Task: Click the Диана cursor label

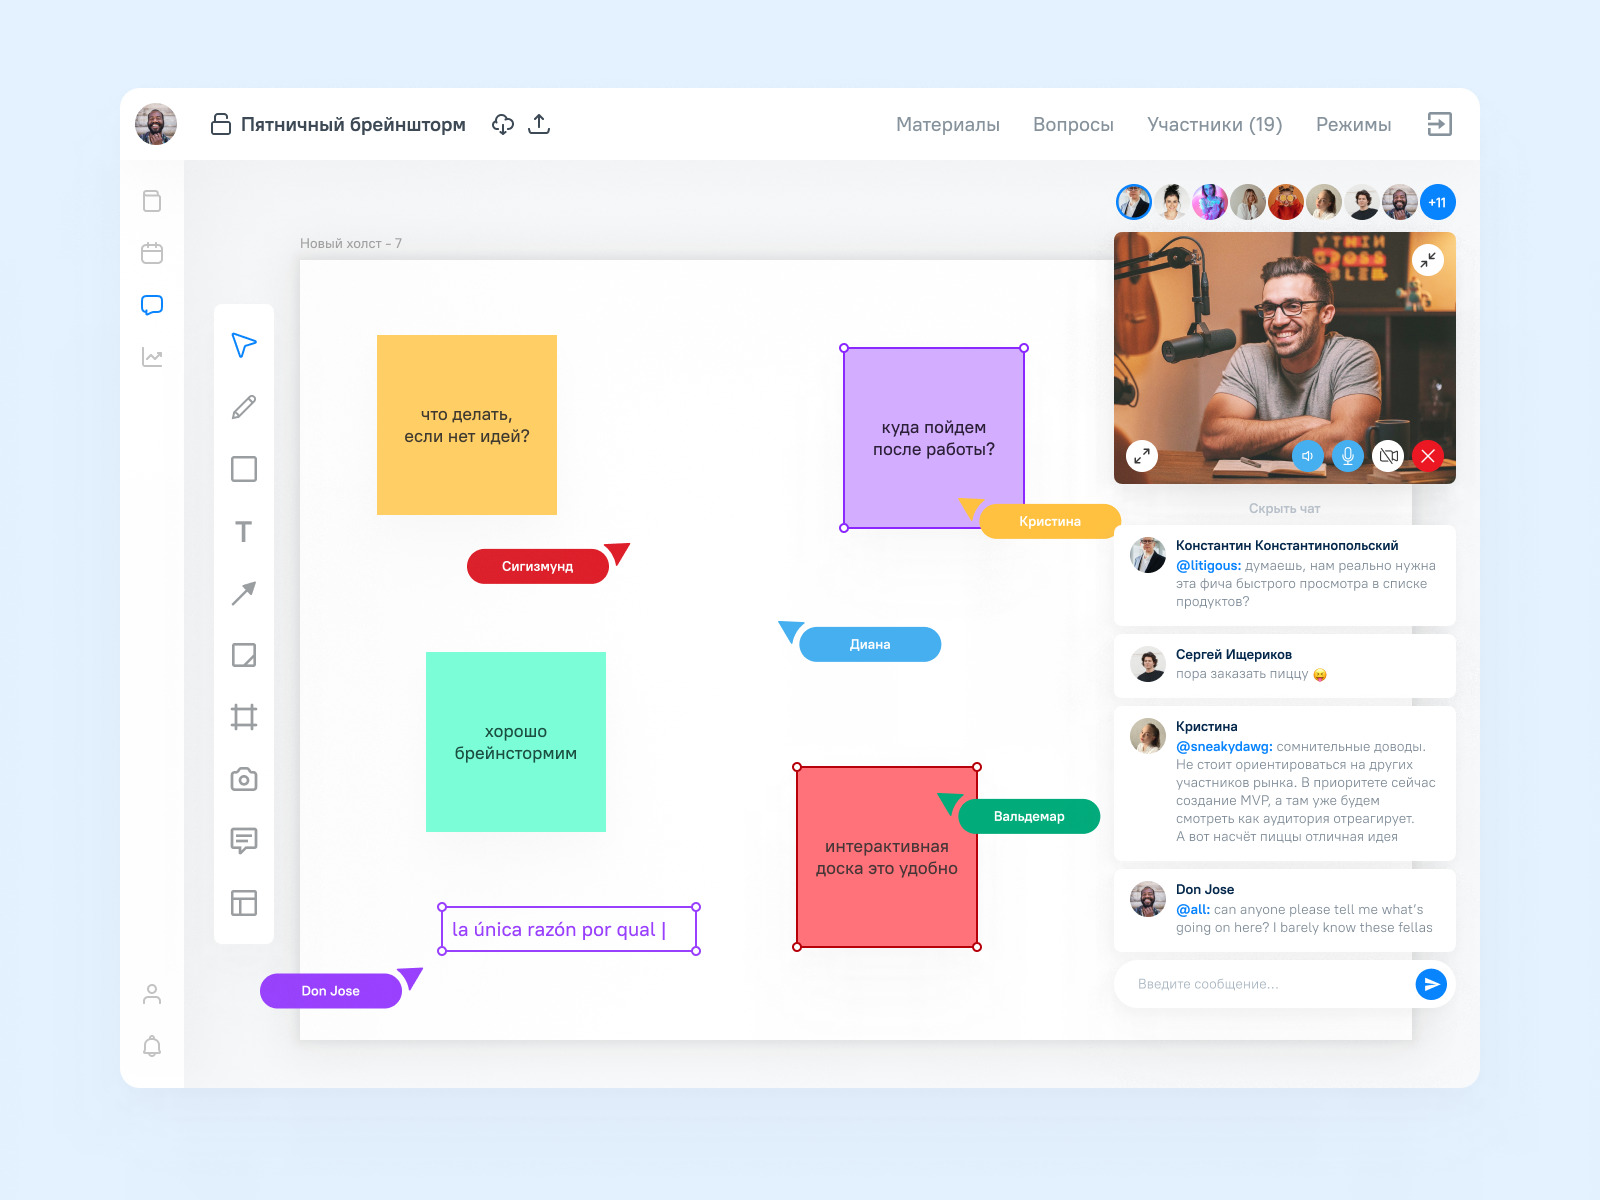Action: (x=870, y=644)
